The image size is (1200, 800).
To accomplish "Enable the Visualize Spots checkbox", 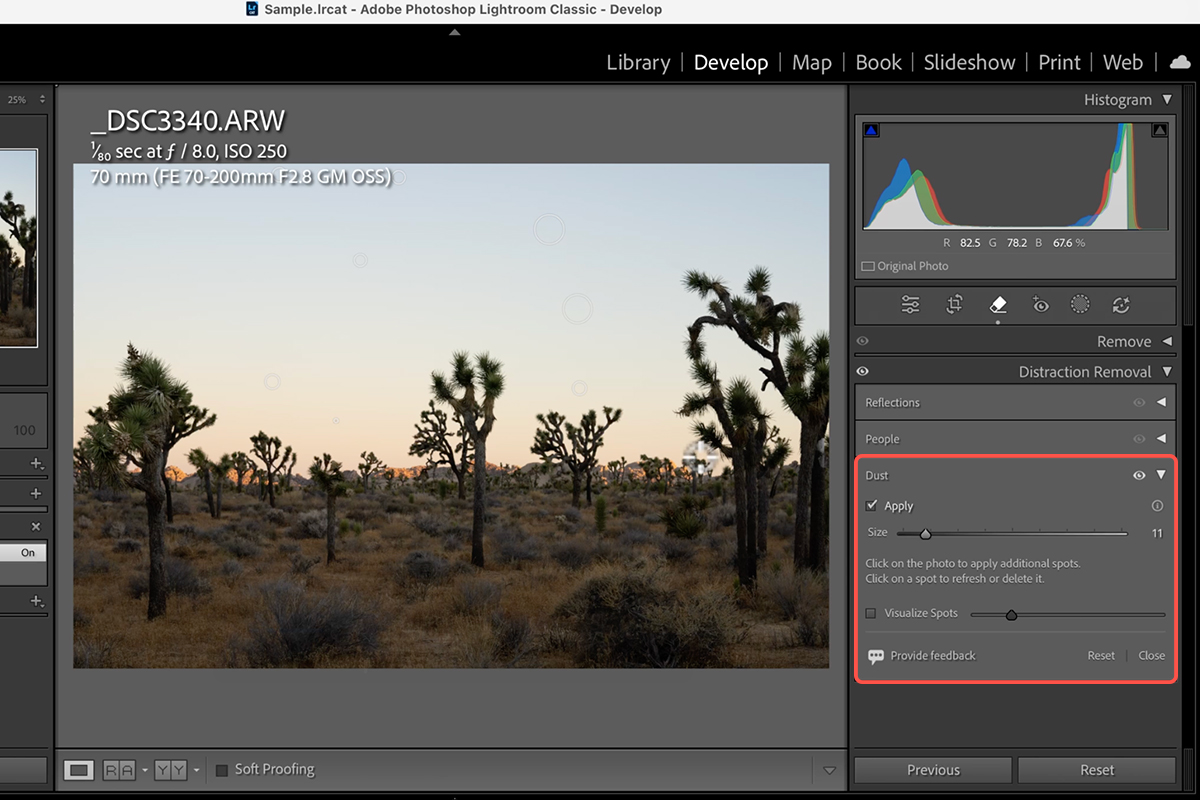I will coord(871,613).
